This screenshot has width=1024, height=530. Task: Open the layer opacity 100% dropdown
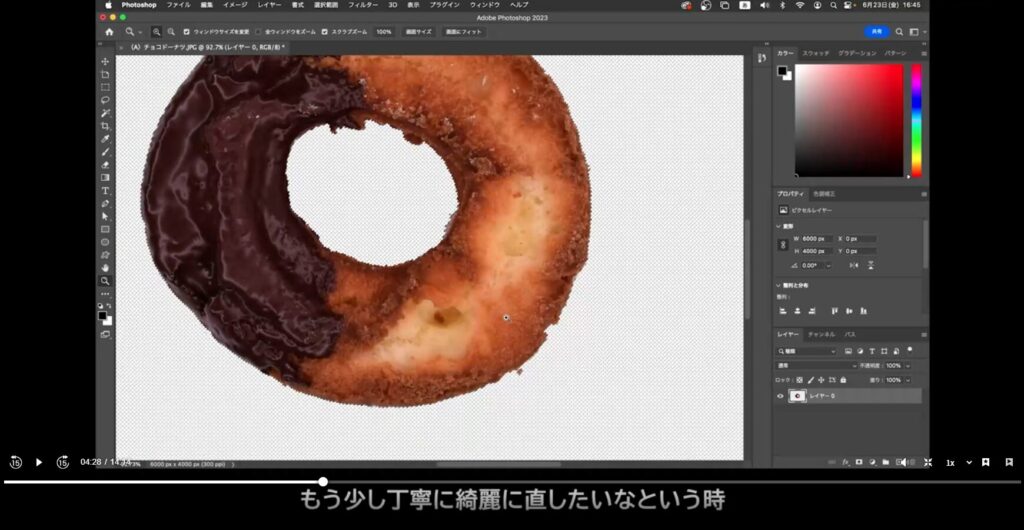tap(908, 366)
